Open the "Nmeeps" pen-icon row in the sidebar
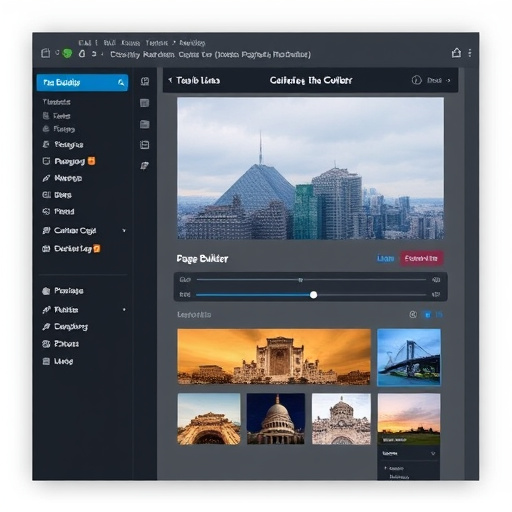This screenshot has height=512, width=512. pyautogui.click(x=62, y=178)
